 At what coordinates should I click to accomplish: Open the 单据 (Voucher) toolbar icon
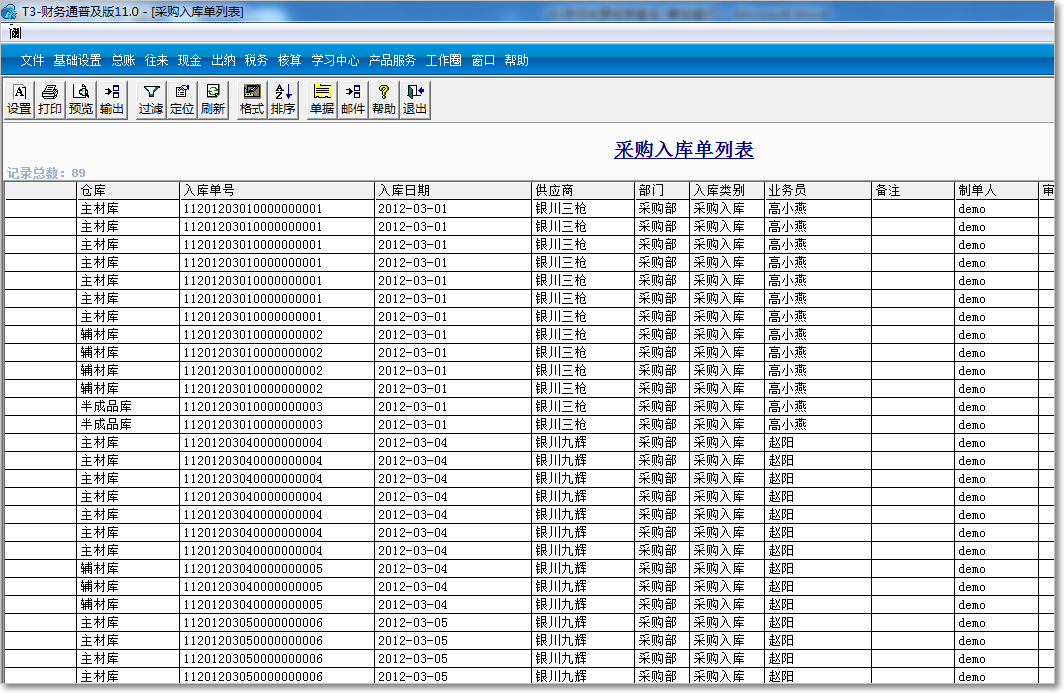(x=322, y=99)
